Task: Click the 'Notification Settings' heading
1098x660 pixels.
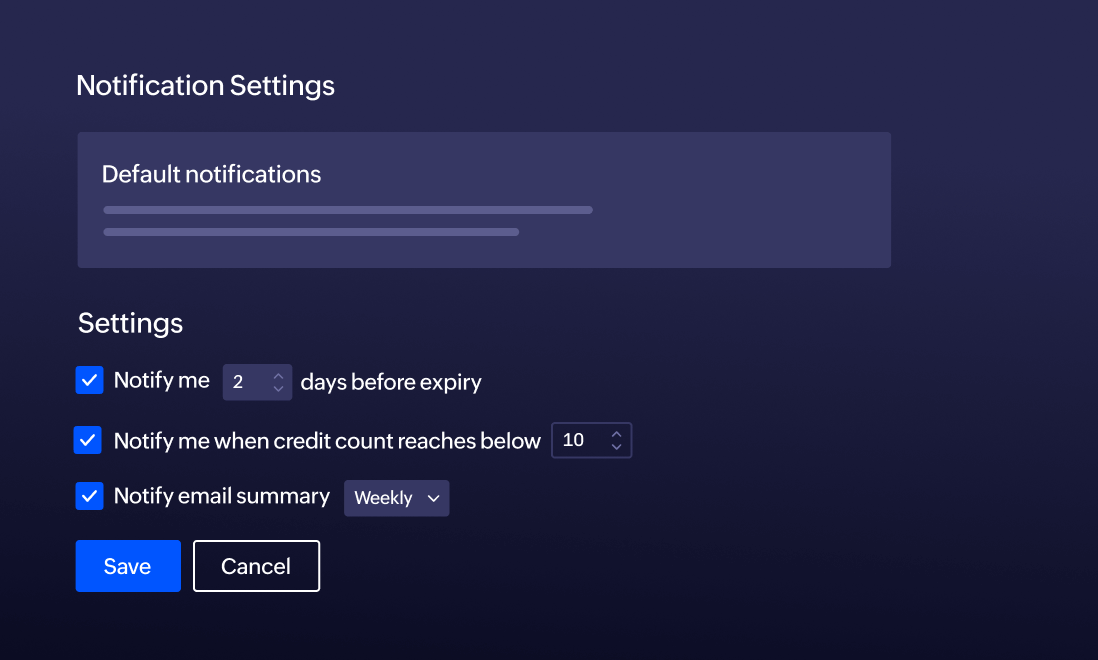Action: coord(205,85)
